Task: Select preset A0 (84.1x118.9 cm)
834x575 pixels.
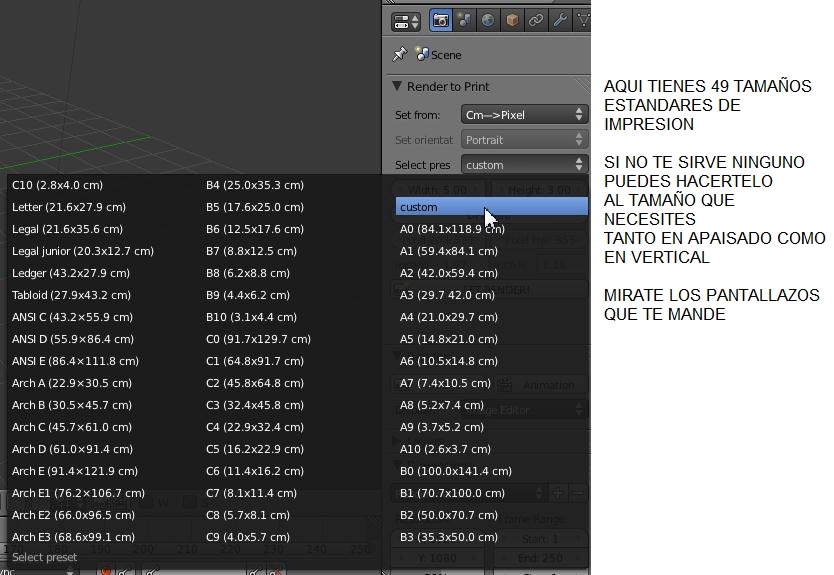Action: (x=452, y=229)
